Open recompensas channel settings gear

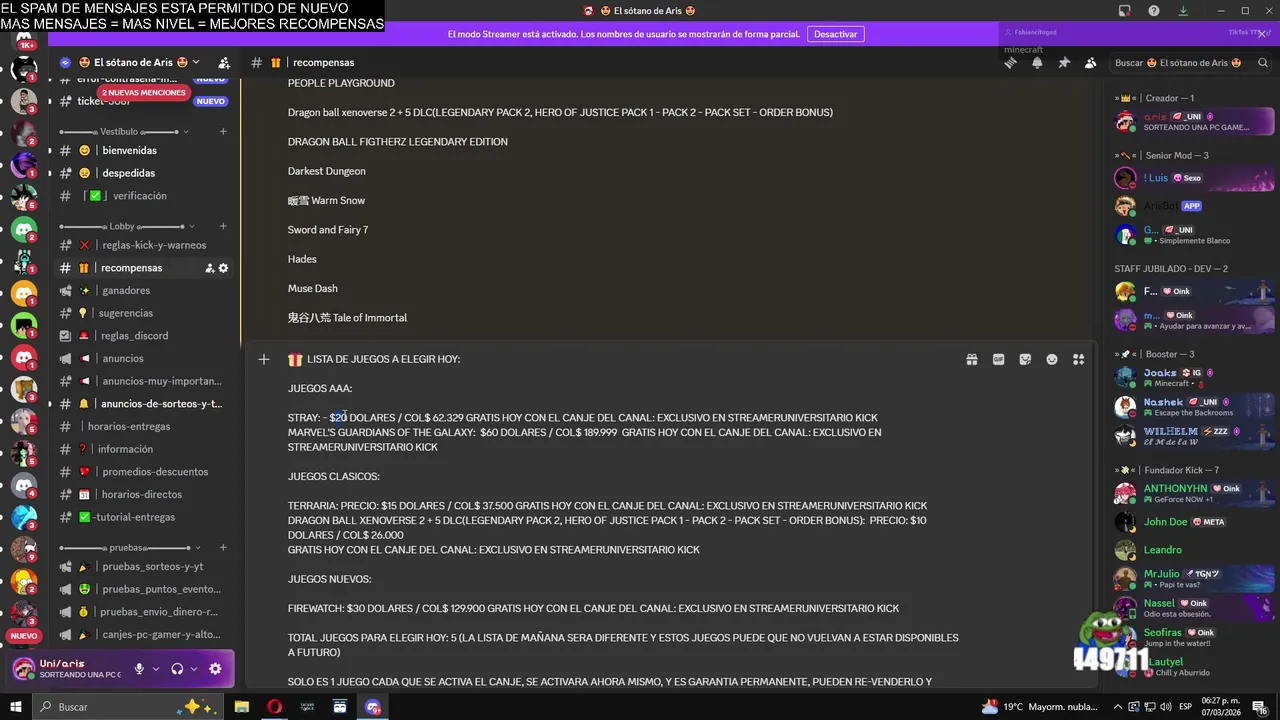coord(223,268)
